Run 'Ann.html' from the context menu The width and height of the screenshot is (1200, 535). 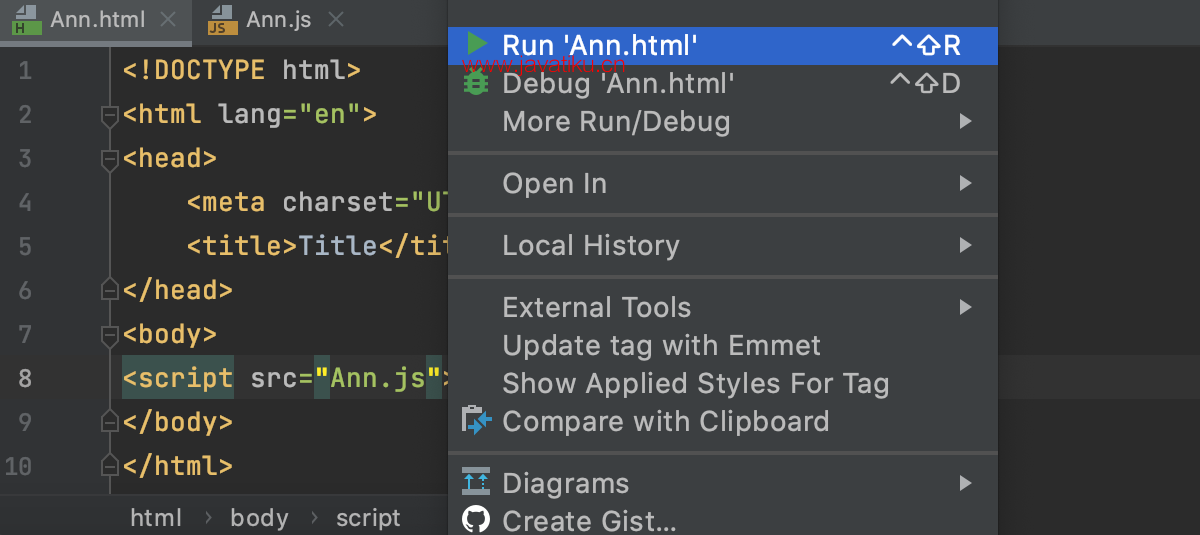[722, 45]
